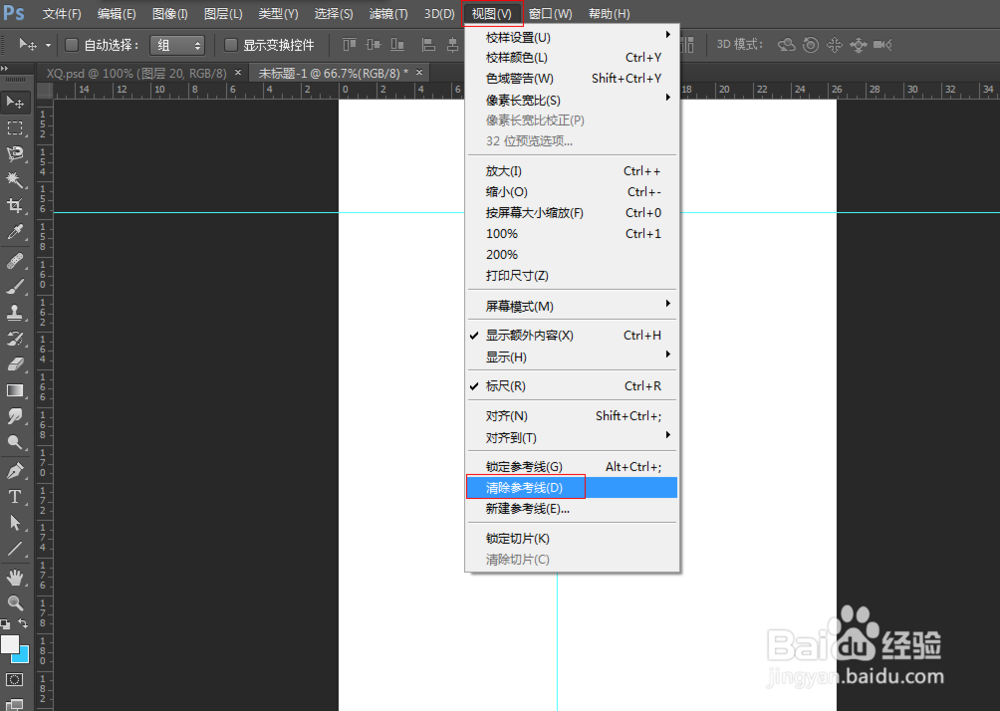Reset default foreground and background colors
This screenshot has width=1000, height=711.
click(5, 624)
